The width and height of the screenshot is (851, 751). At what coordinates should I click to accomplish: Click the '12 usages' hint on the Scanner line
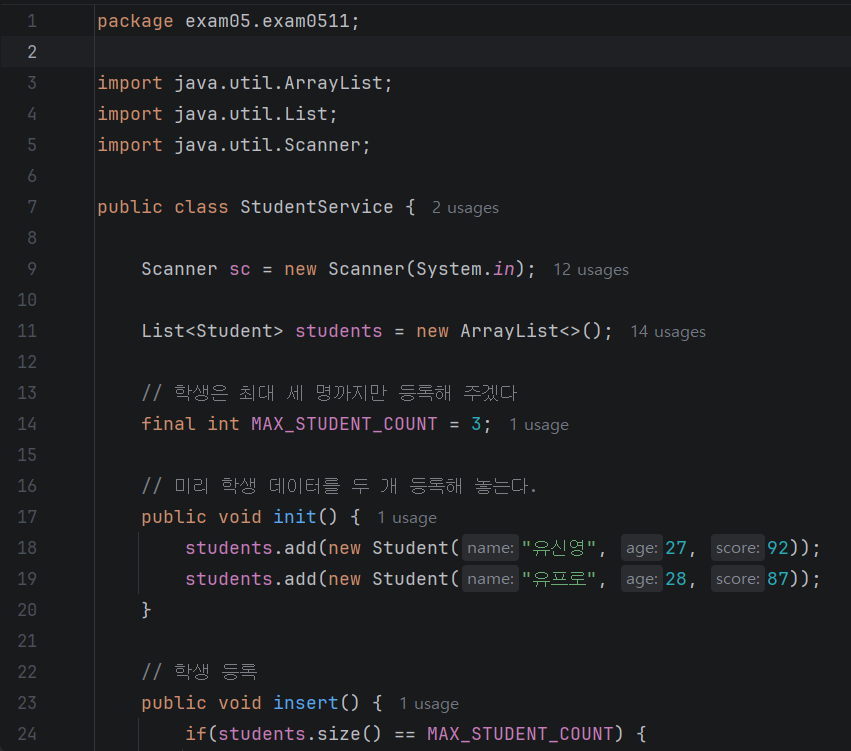click(590, 270)
